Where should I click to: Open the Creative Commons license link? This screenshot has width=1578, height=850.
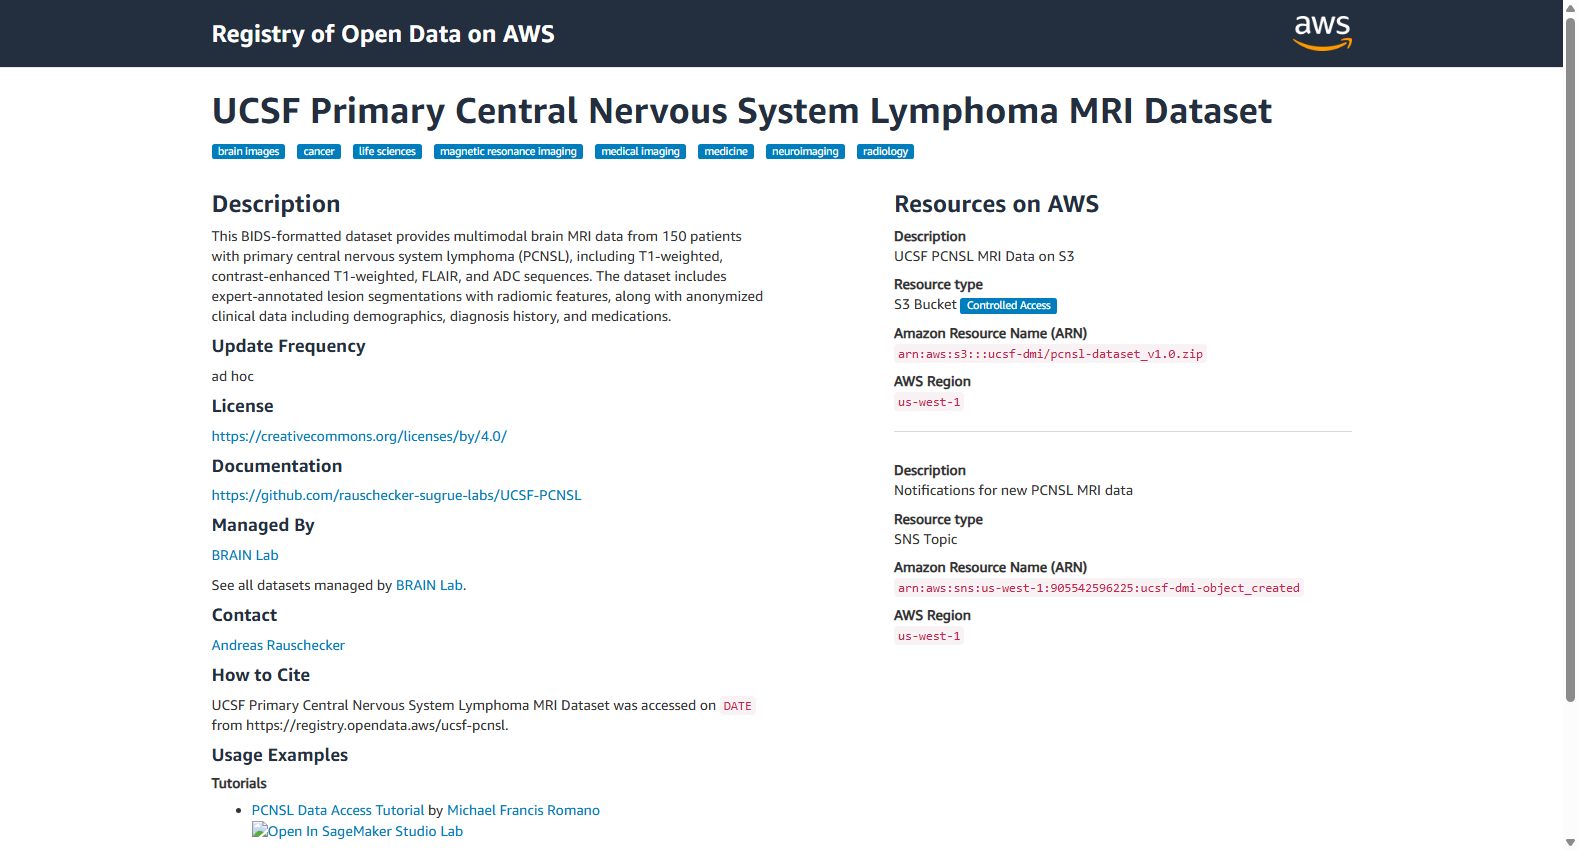pos(359,436)
